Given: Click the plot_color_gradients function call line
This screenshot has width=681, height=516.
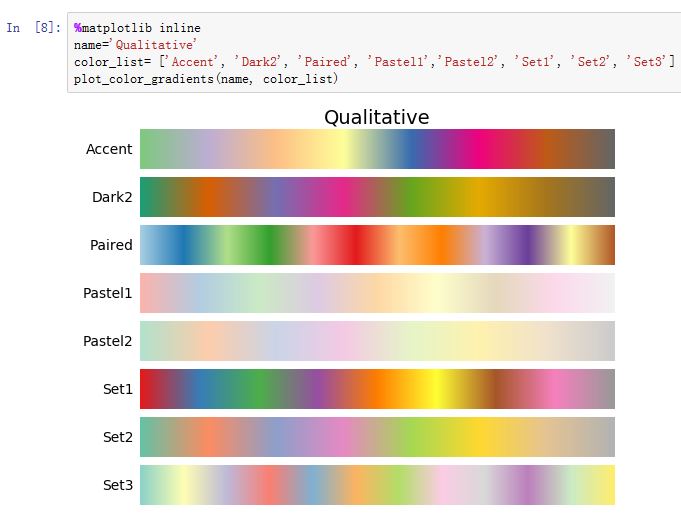Looking at the screenshot, I should tap(206, 78).
